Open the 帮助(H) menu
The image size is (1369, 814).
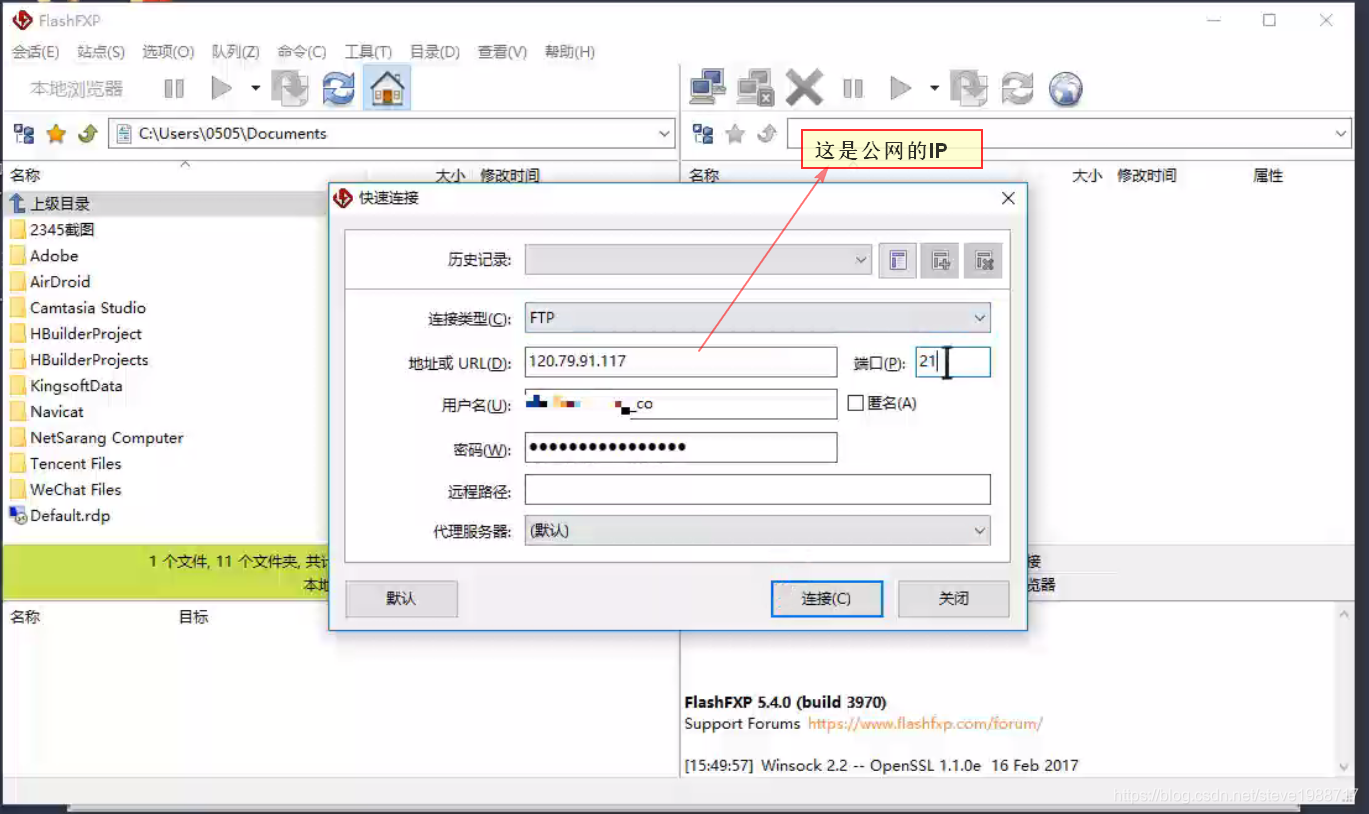tap(570, 52)
